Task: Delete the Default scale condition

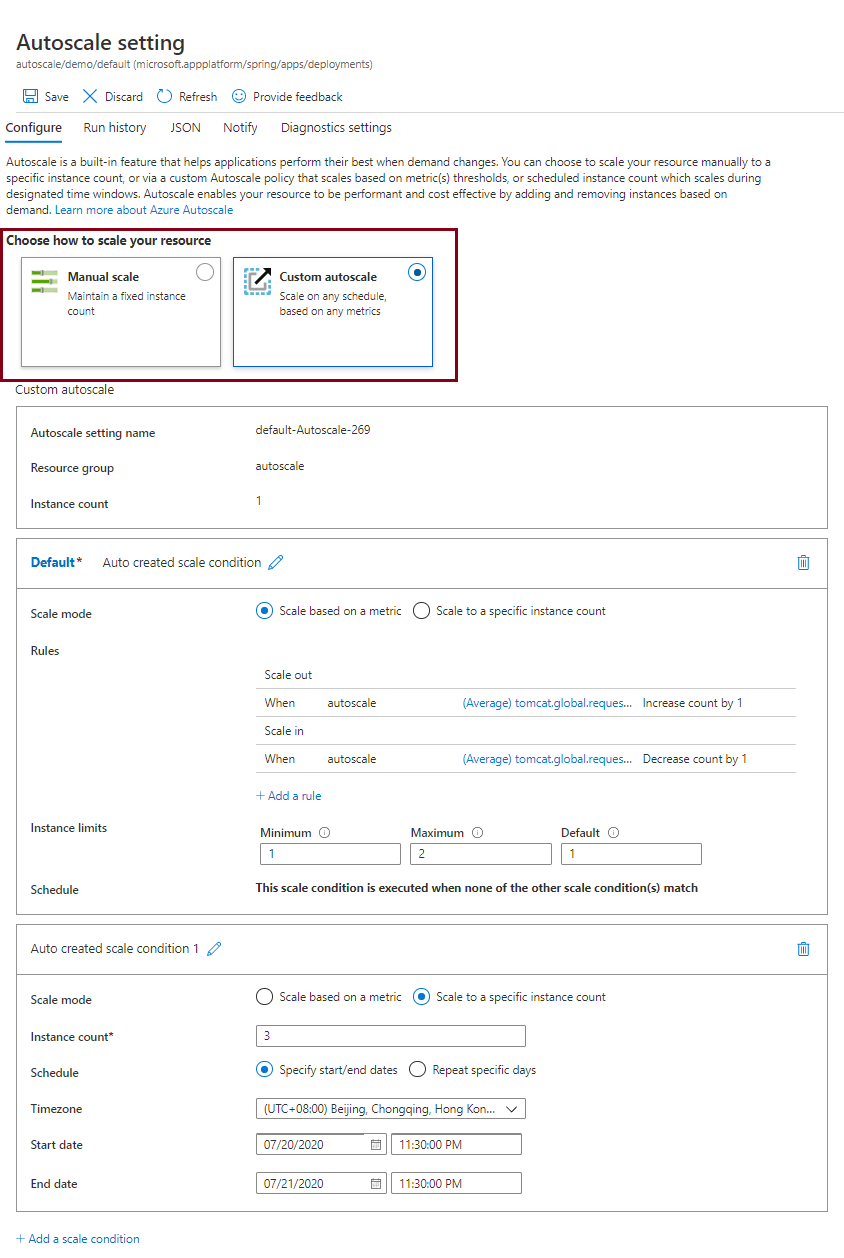Action: pos(803,562)
